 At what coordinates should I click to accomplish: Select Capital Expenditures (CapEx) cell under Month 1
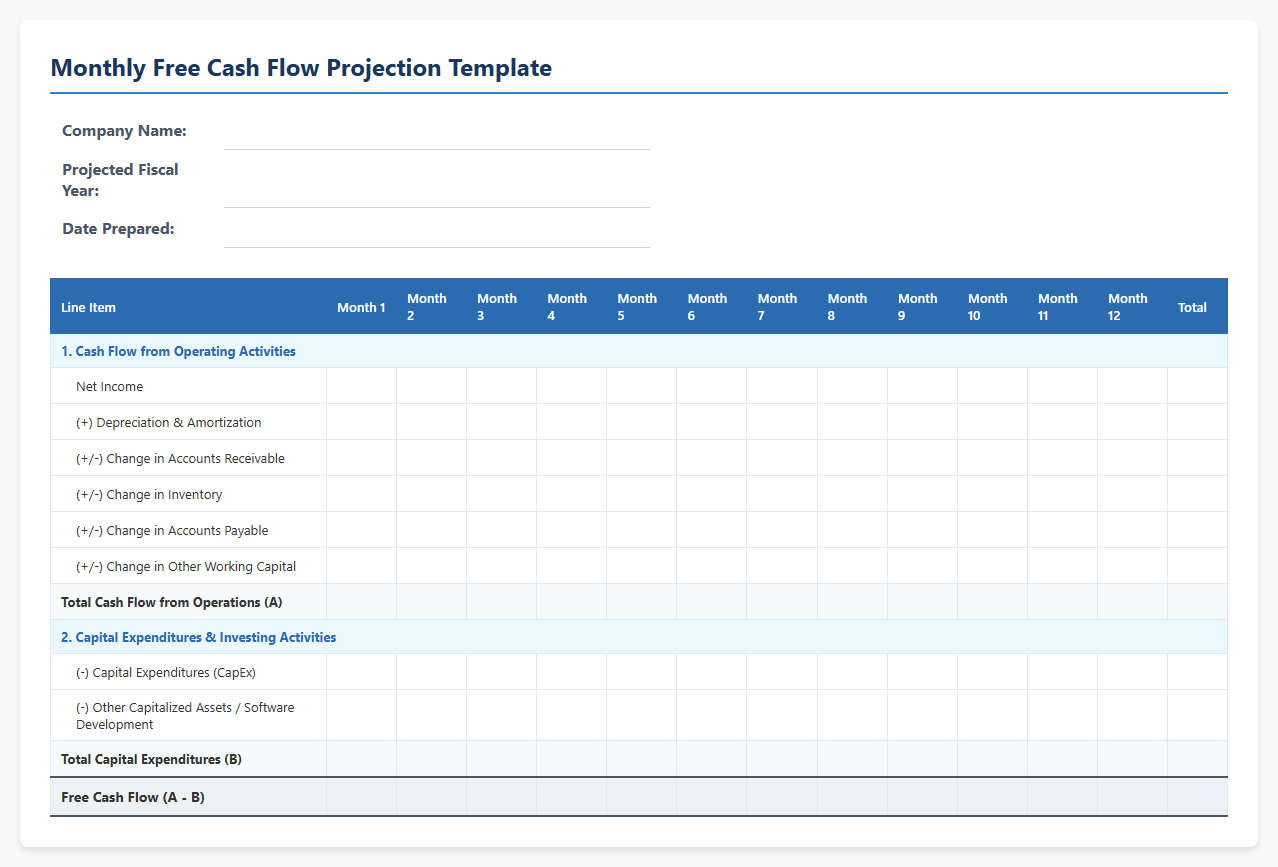point(361,672)
